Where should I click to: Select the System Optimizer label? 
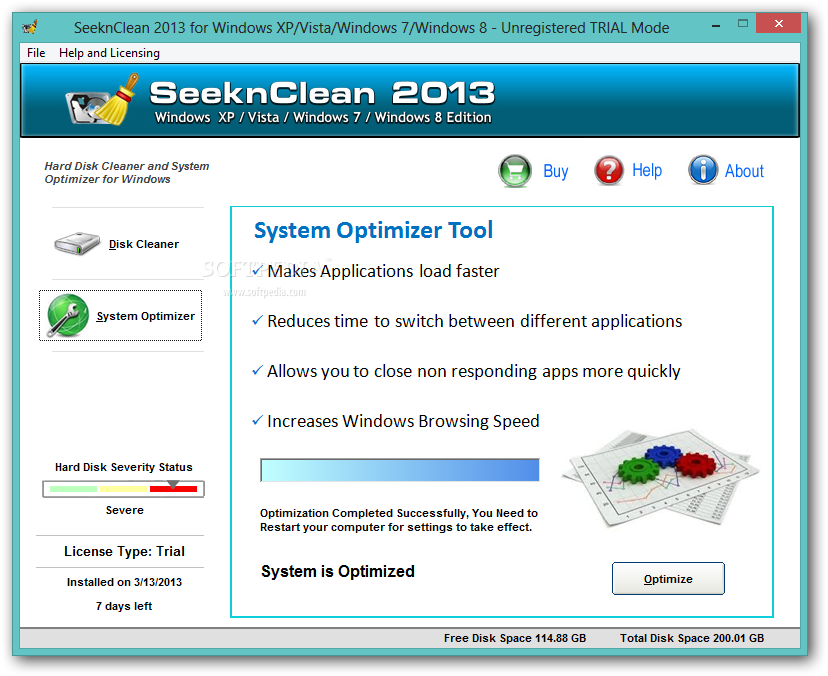tap(145, 316)
